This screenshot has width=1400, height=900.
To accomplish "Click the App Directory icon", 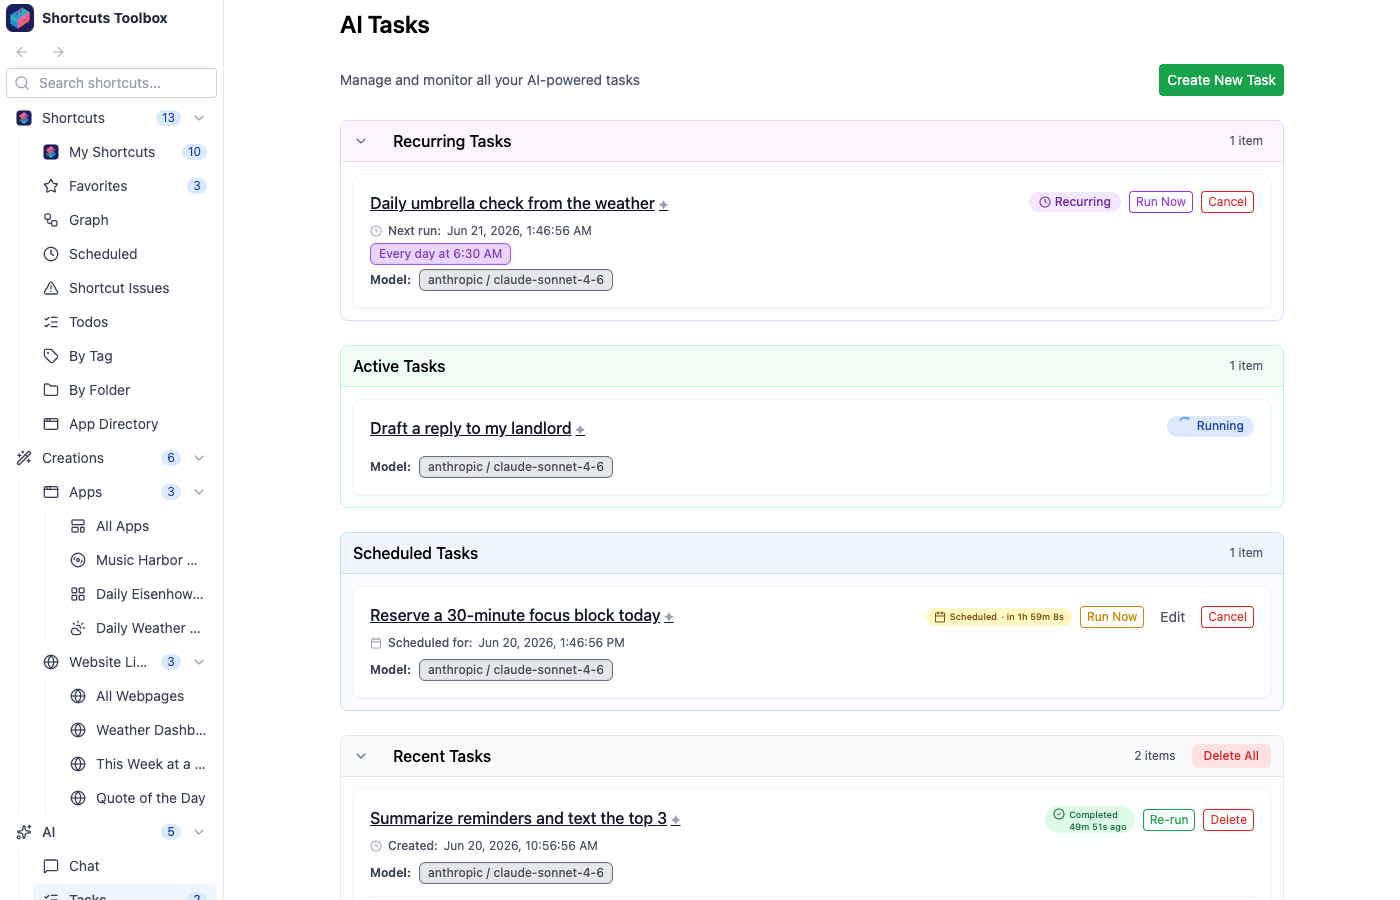I will point(51,424).
